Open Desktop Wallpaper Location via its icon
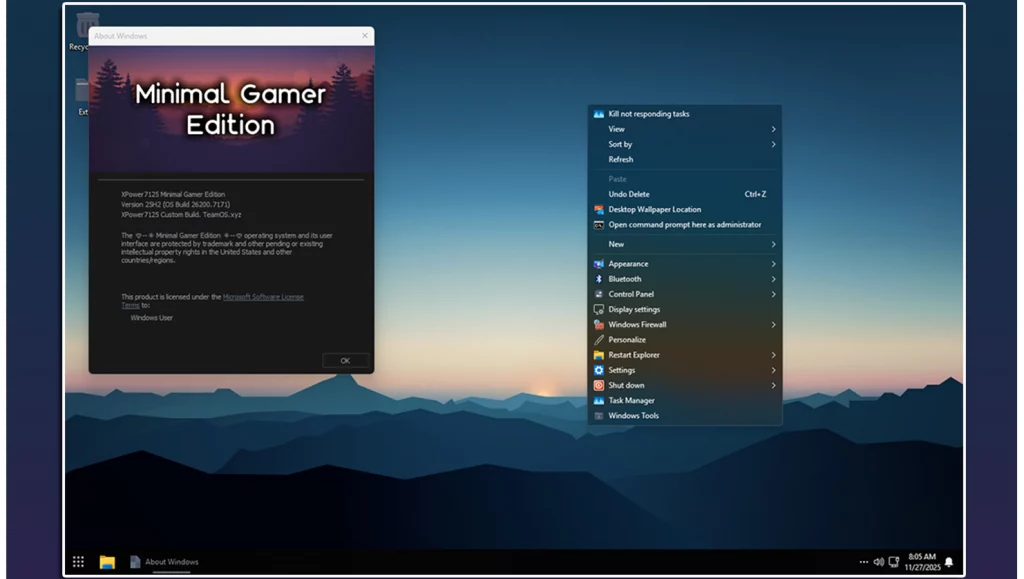 coord(599,210)
